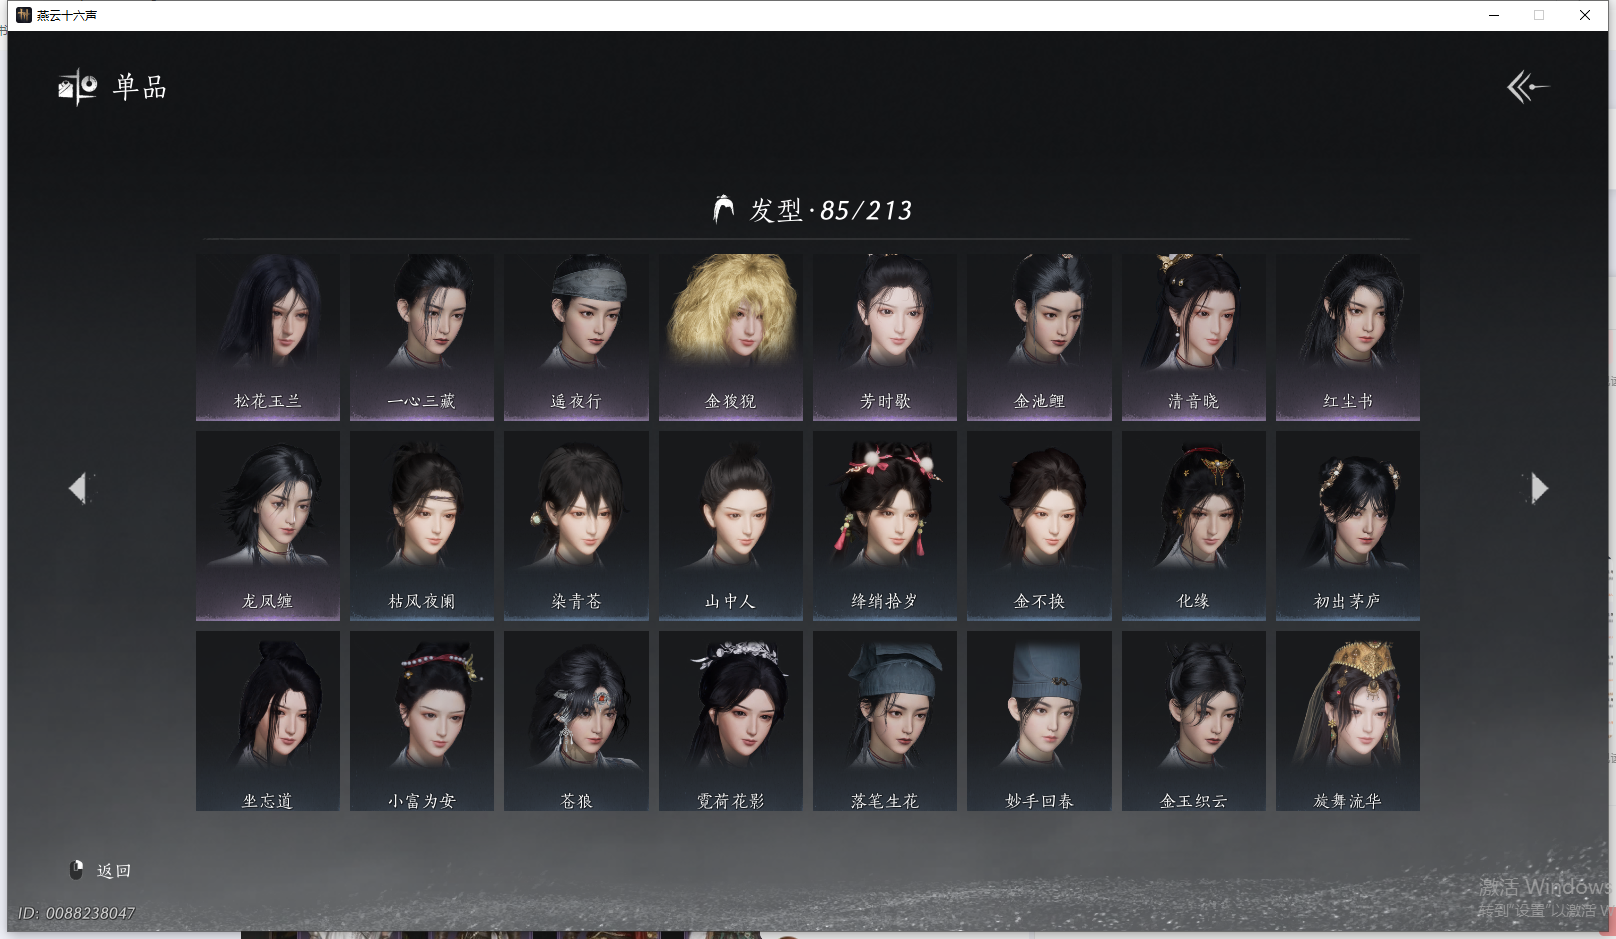Image resolution: width=1616 pixels, height=939 pixels.
Task: Choose the 绛绡拾岁 hairstyle with red tassels
Action: pyautogui.click(x=885, y=525)
